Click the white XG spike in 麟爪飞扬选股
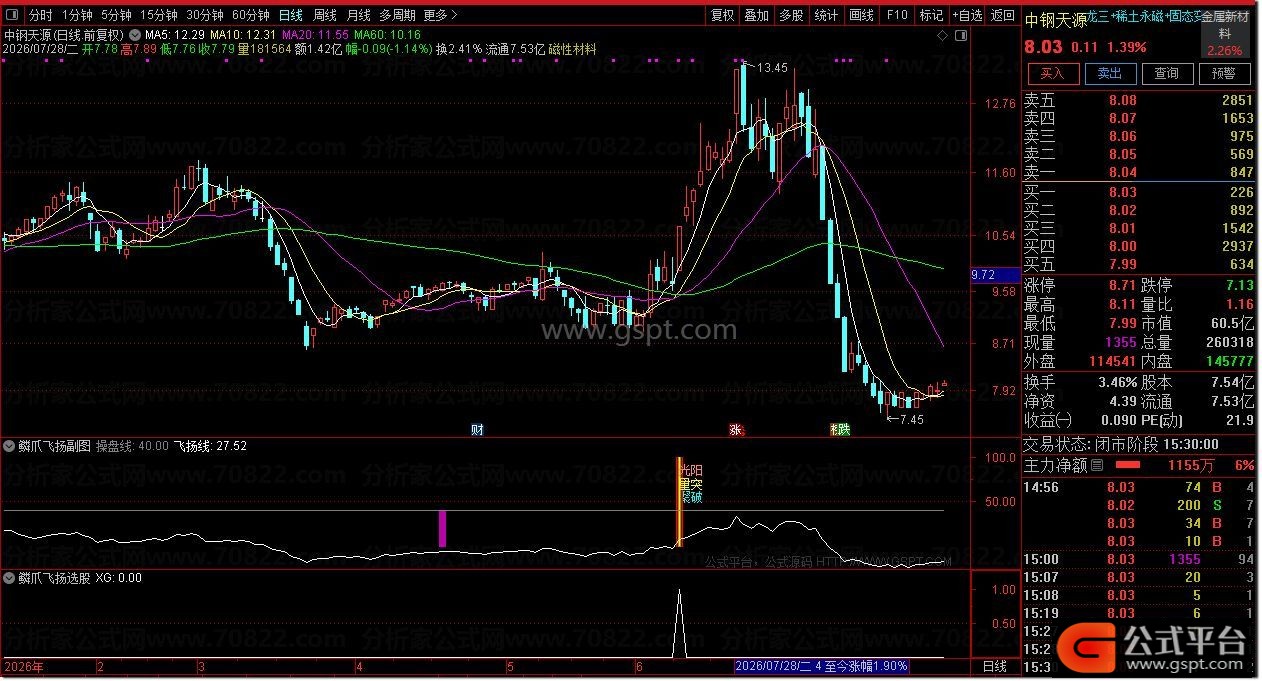Image resolution: width=1262 pixels, height=681 pixels. click(x=680, y=623)
